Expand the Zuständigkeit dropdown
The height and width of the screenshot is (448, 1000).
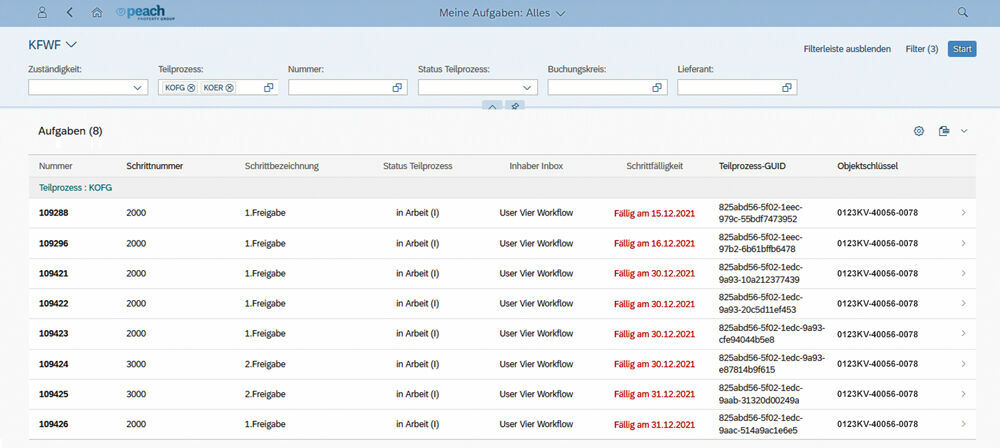138,88
